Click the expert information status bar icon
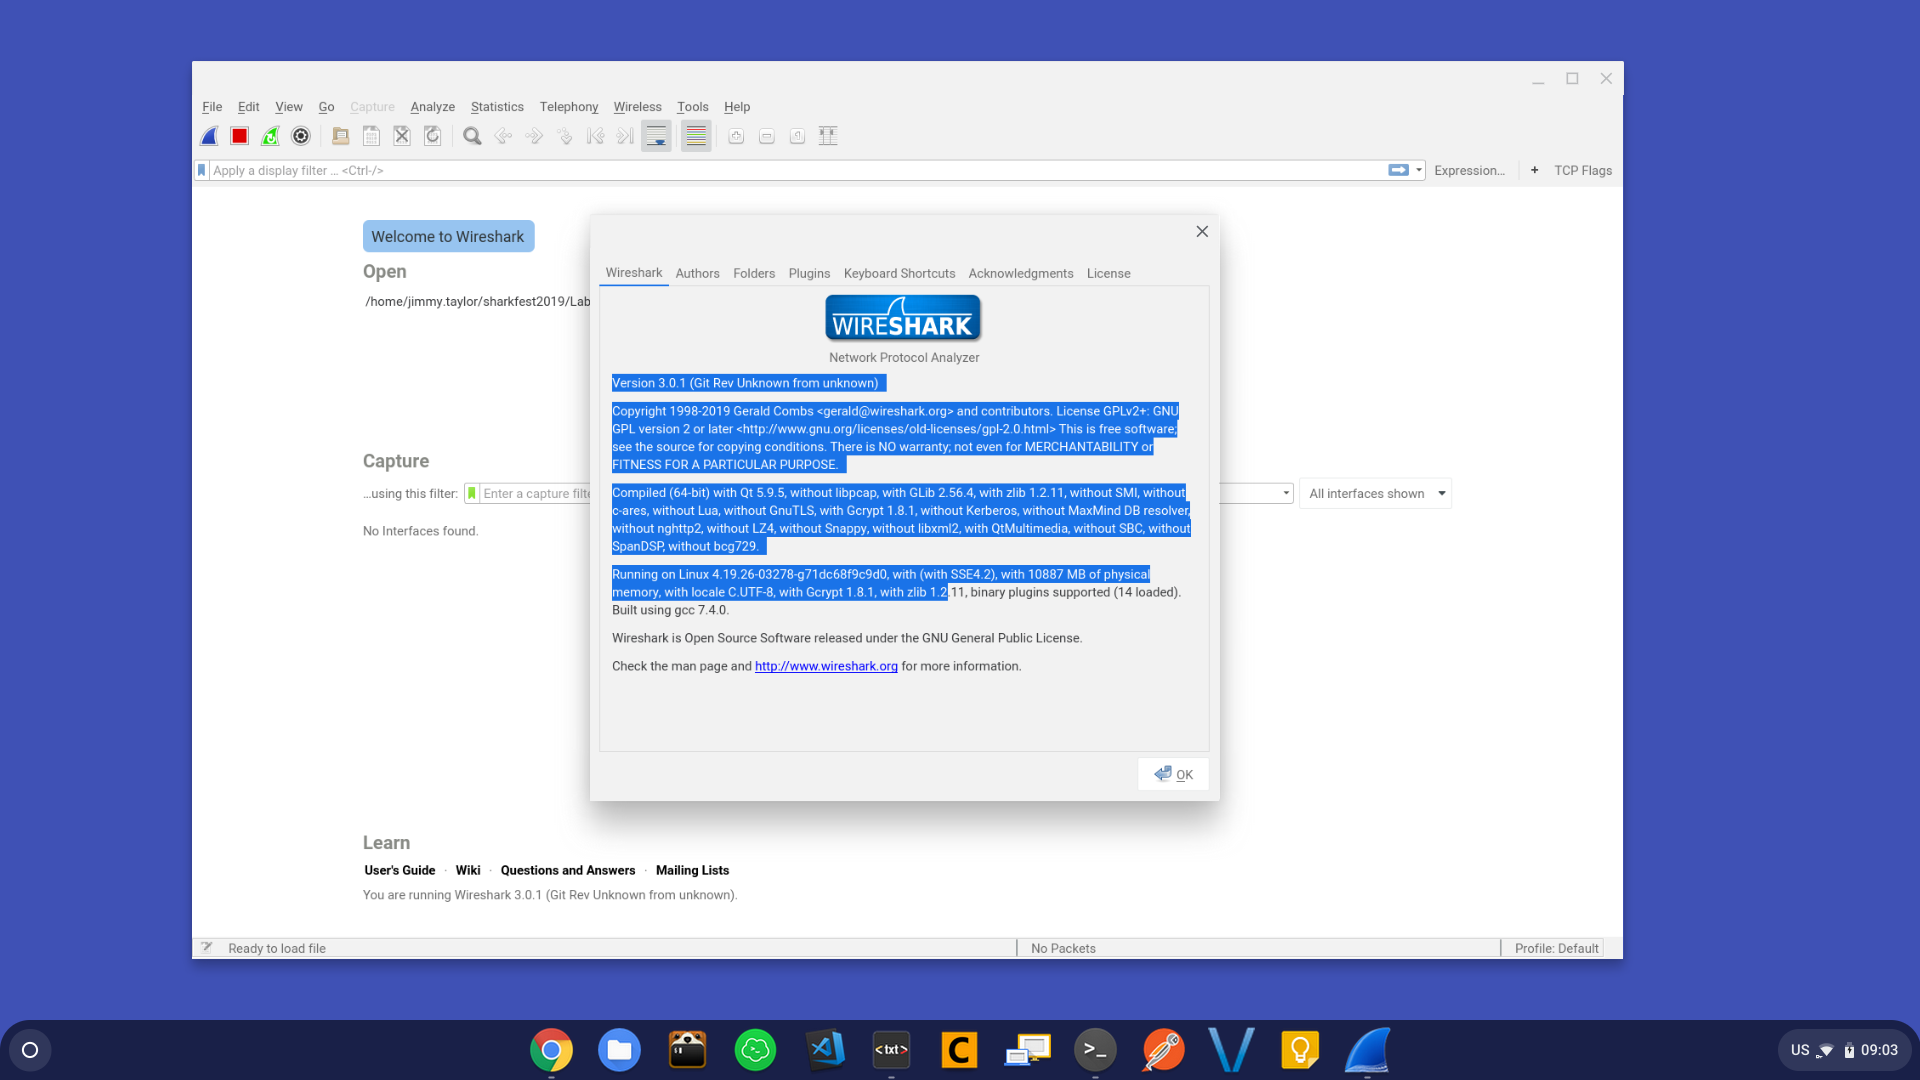 (207, 947)
